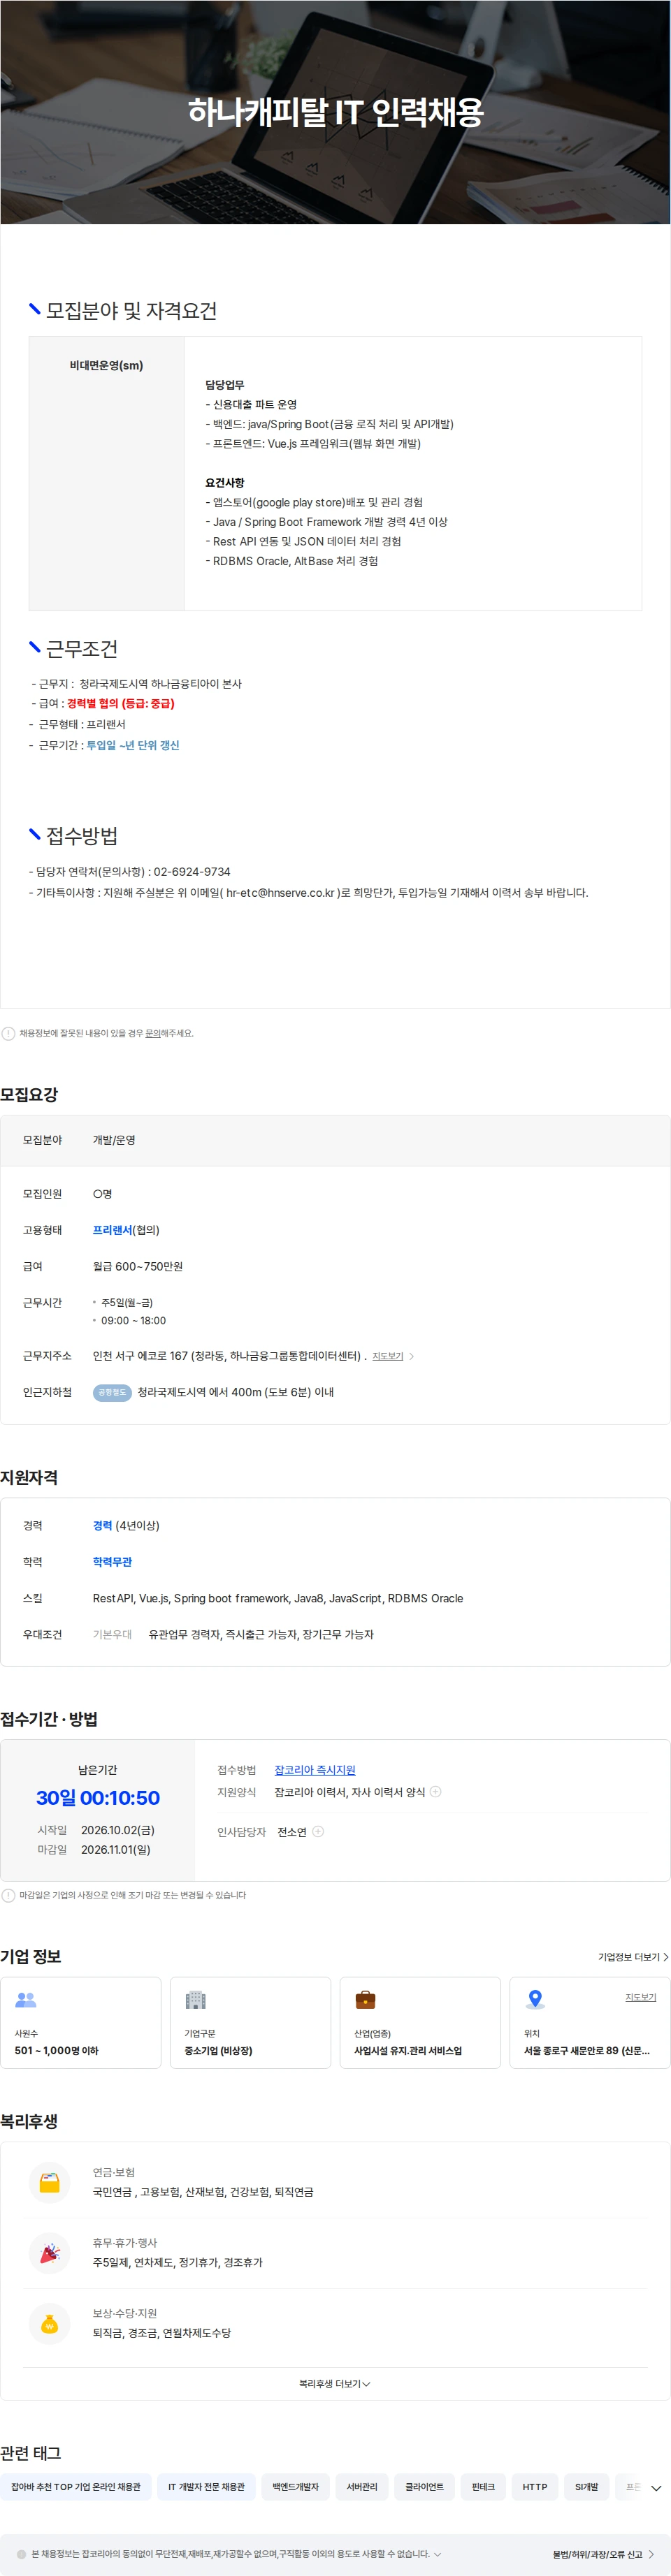671x2576 pixels.
Task: Select the 서버관리 tag
Action: point(362,2487)
